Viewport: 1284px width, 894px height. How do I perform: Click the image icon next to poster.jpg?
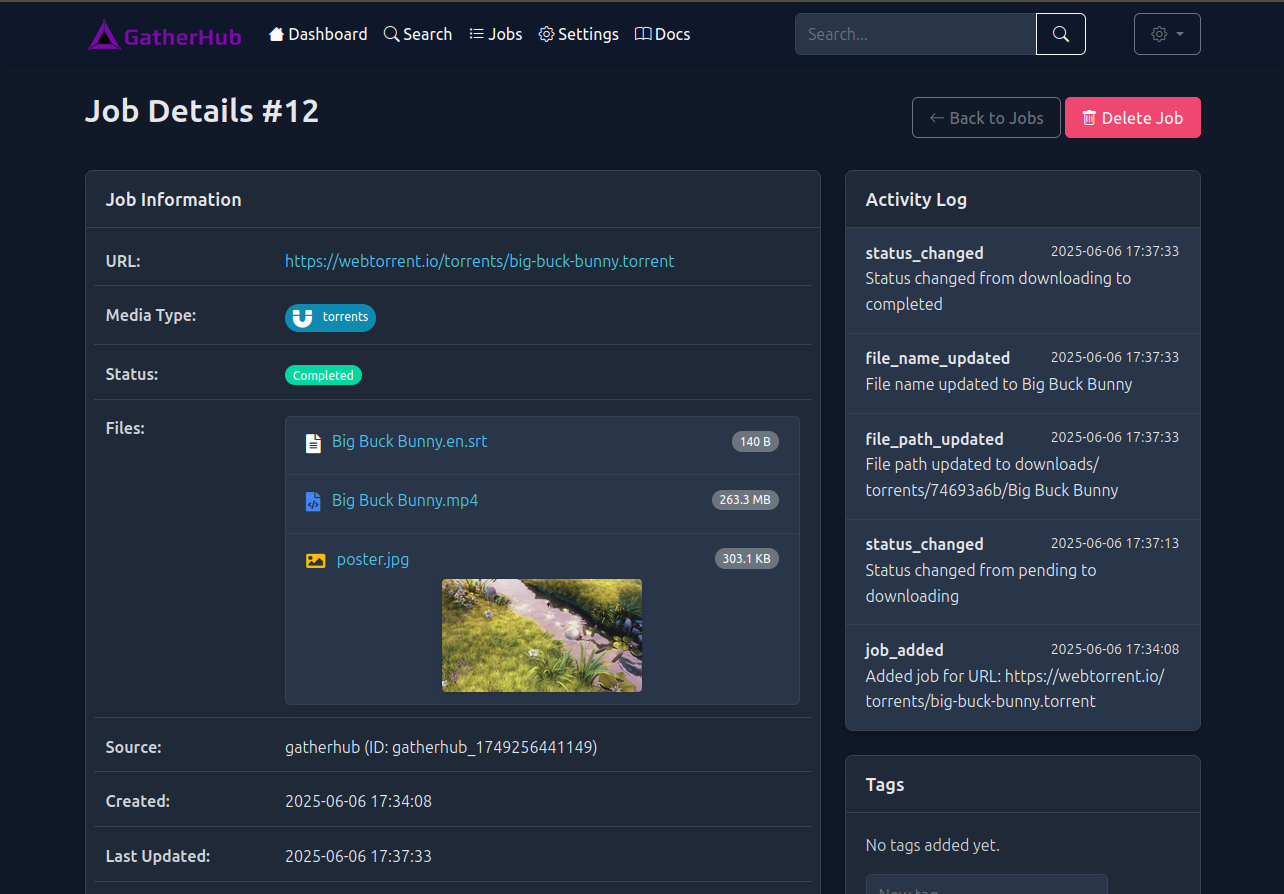click(313, 560)
